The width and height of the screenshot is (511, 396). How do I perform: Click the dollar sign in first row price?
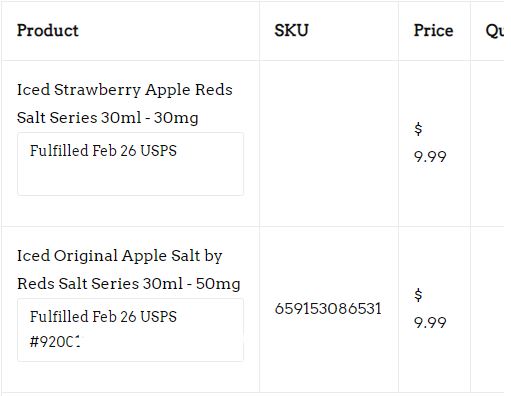point(418,129)
